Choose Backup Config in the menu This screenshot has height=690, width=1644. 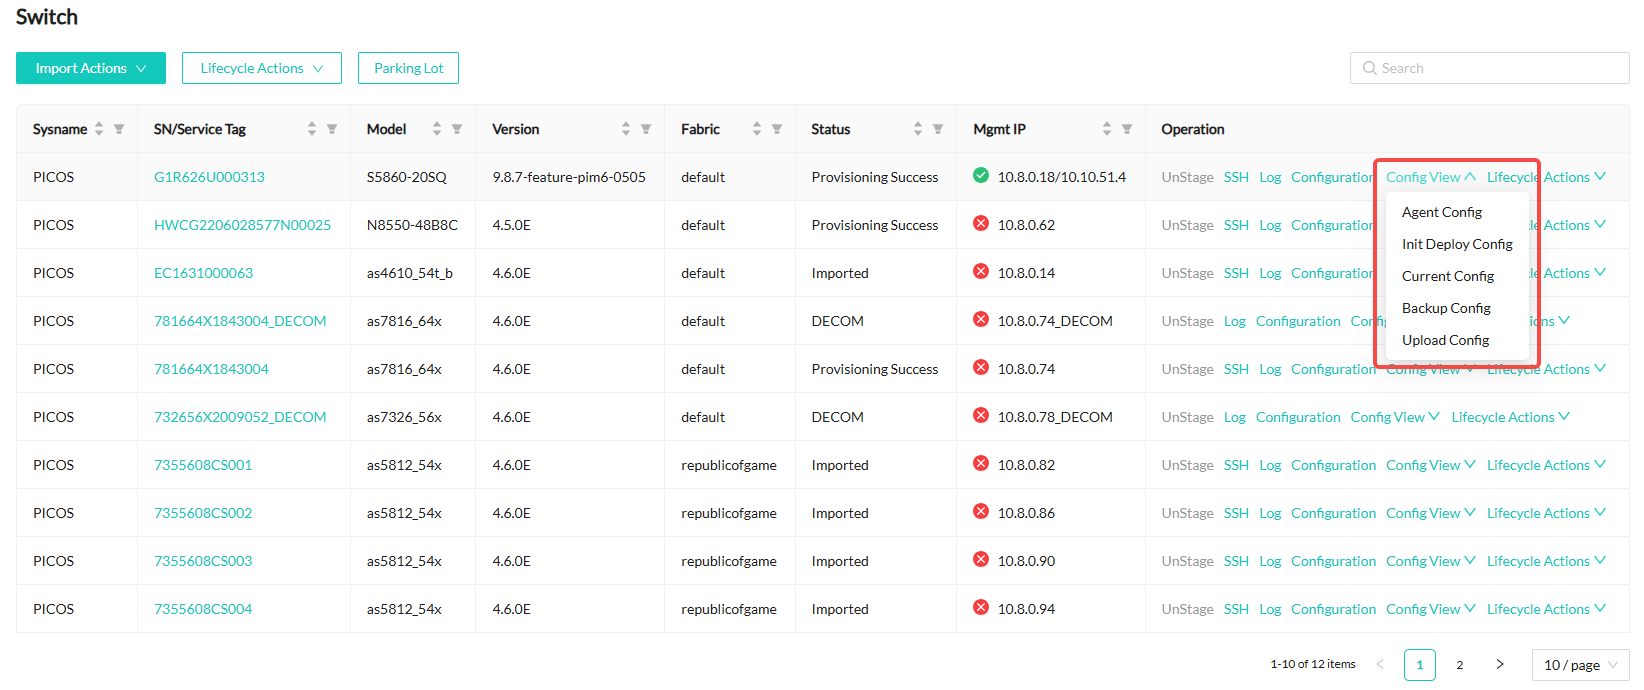coord(1446,308)
